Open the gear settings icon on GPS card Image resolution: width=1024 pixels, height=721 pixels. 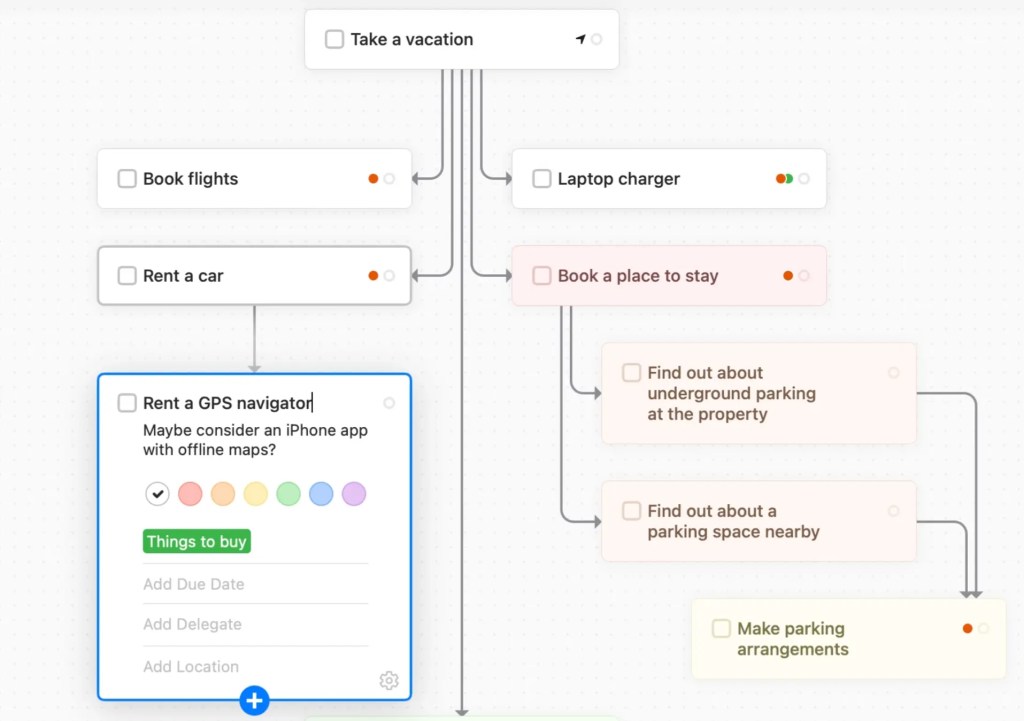tap(389, 681)
